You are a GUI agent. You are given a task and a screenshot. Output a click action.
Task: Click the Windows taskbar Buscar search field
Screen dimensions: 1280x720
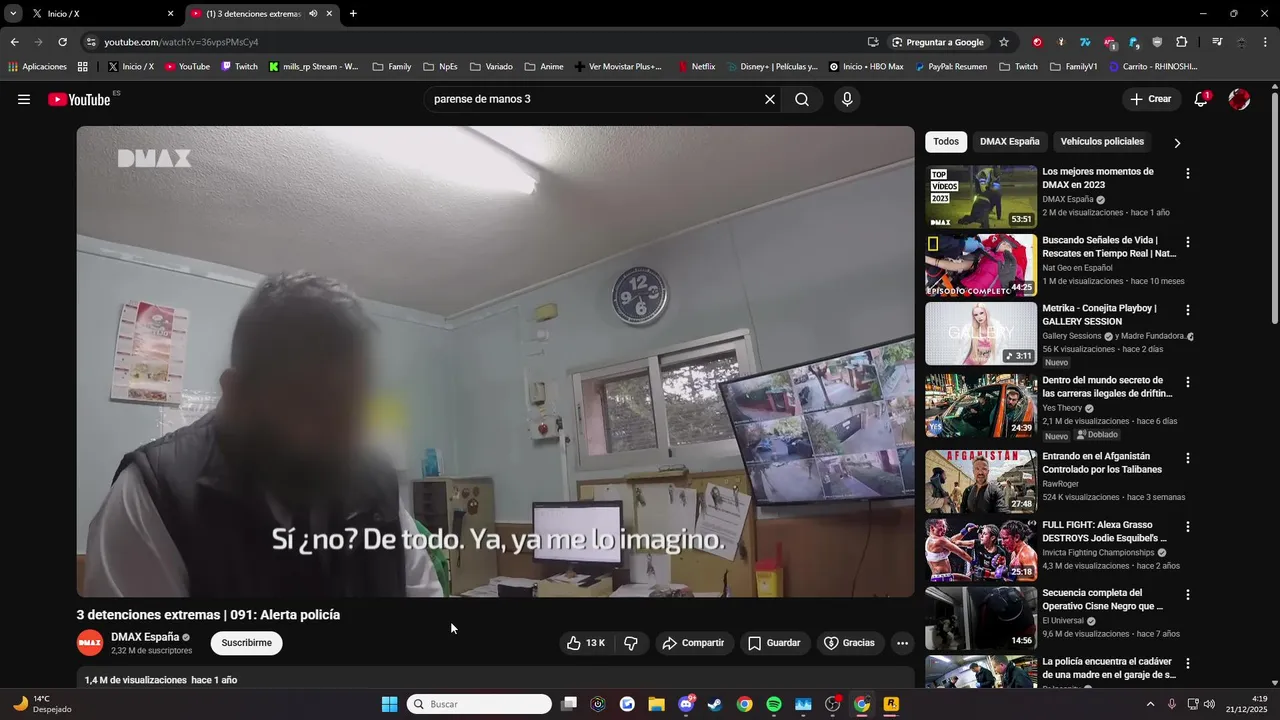tap(479, 704)
